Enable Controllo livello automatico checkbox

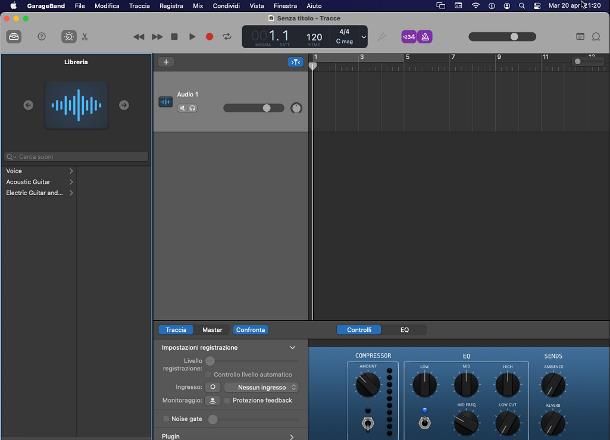(208, 375)
